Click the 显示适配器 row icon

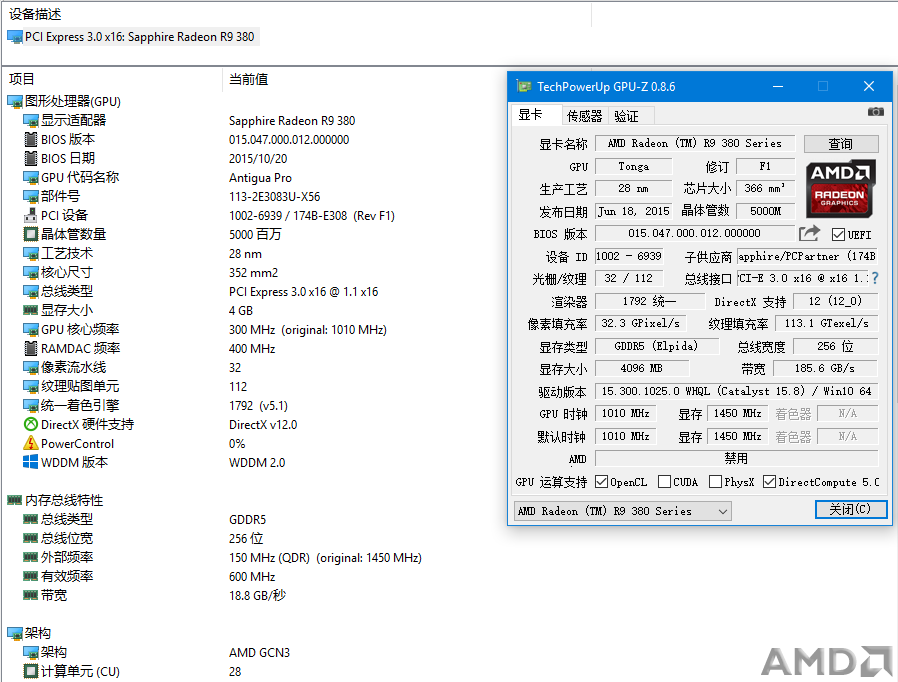click(x=30, y=120)
